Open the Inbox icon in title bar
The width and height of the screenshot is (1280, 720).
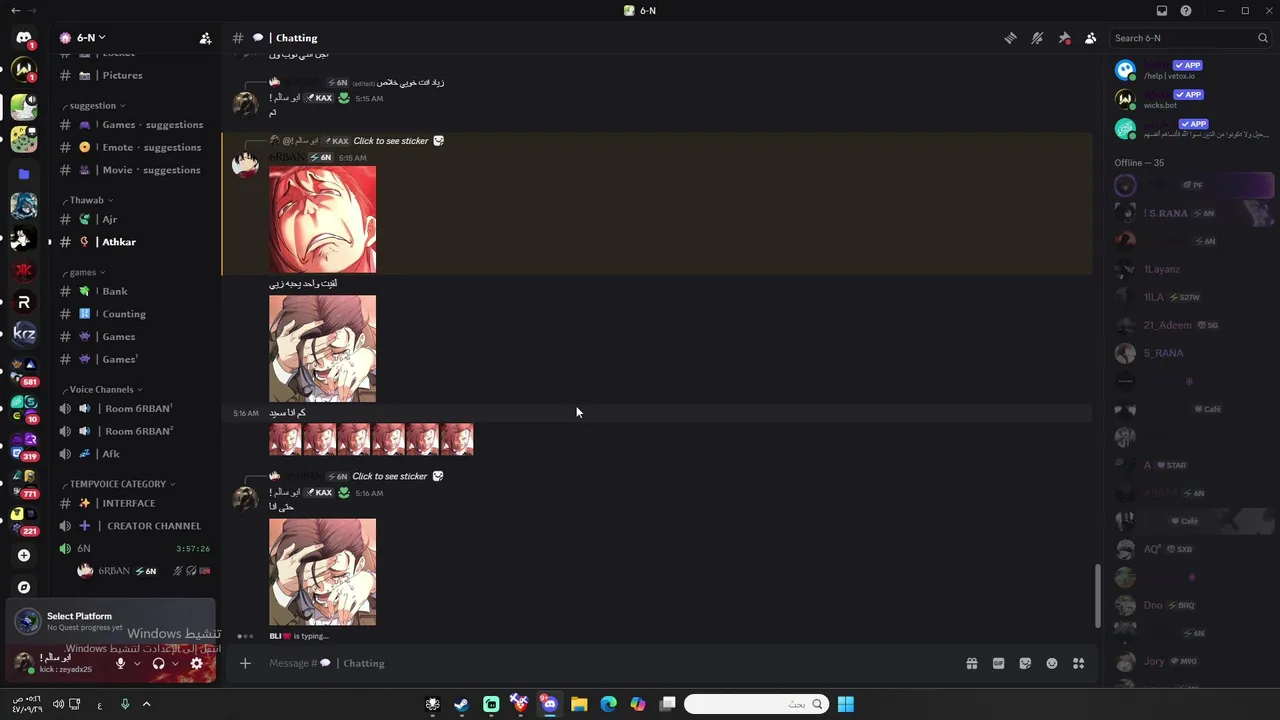tap(1162, 11)
